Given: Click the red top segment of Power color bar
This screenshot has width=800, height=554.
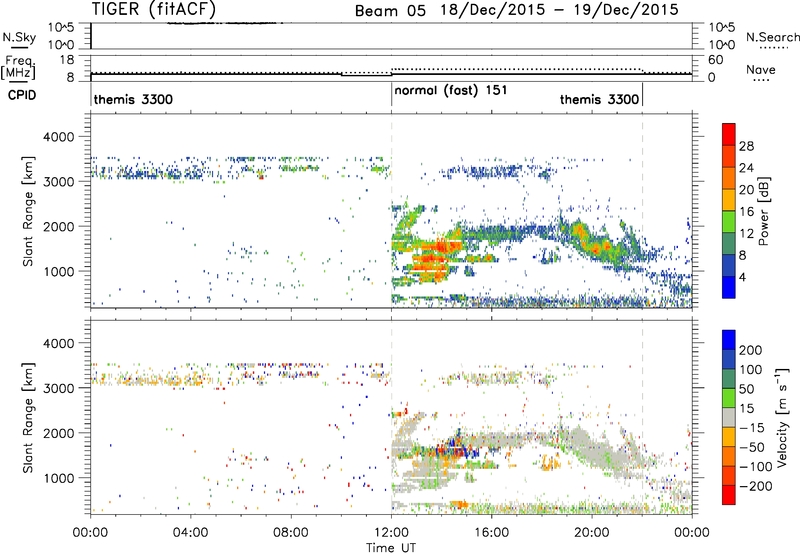Looking at the screenshot, I should tap(729, 134).
